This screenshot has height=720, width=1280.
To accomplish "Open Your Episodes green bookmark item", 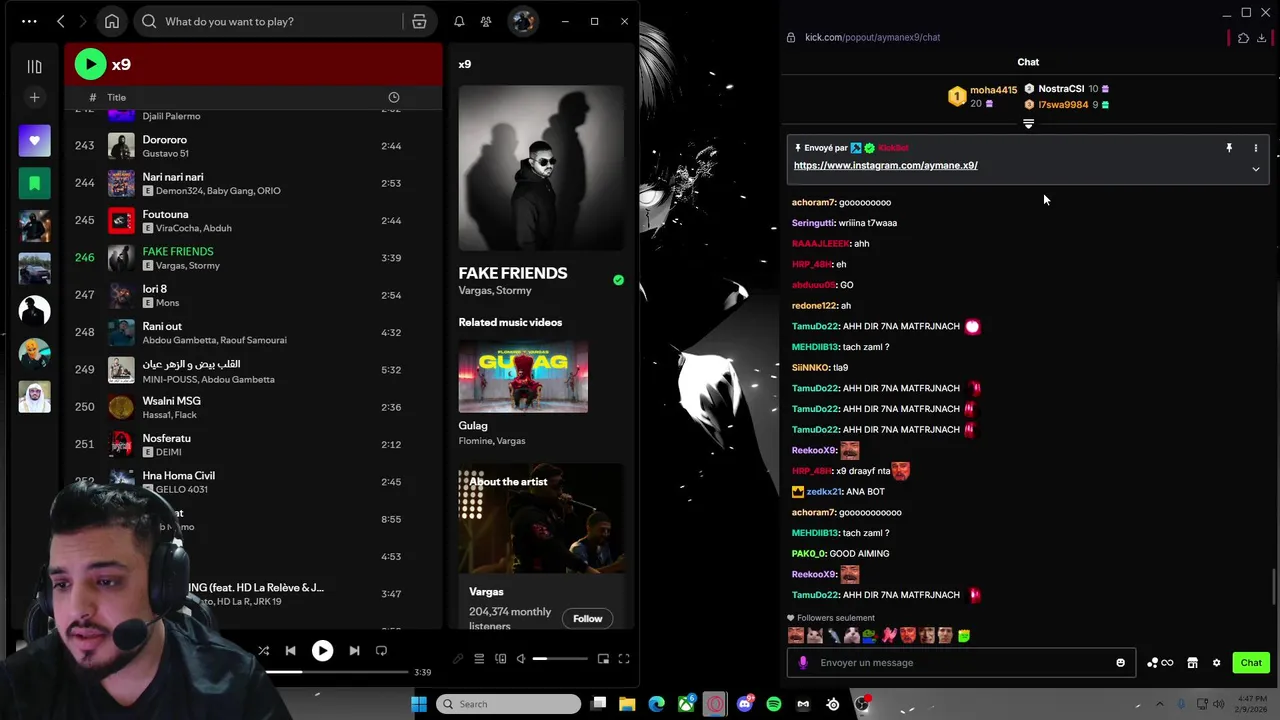I will click(34, 183).
